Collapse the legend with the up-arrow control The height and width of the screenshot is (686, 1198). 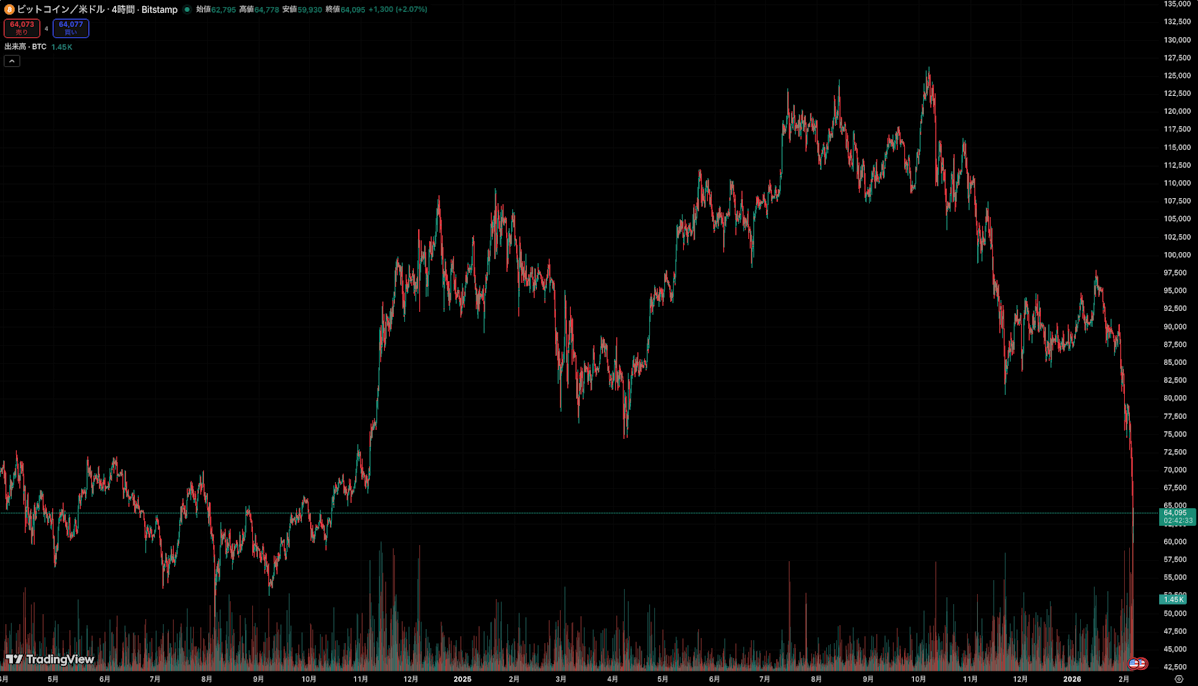pos(11,60)
